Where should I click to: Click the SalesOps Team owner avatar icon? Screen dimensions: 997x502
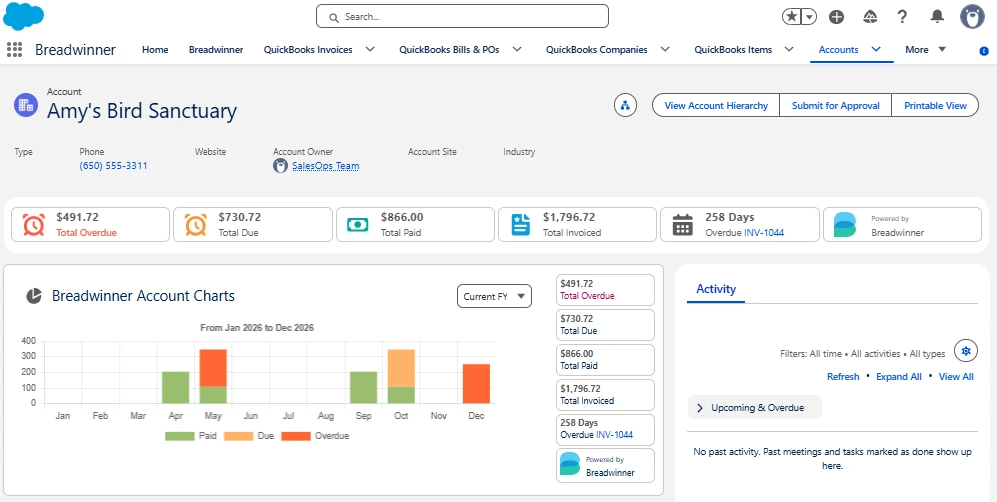[x=280, y=166]
